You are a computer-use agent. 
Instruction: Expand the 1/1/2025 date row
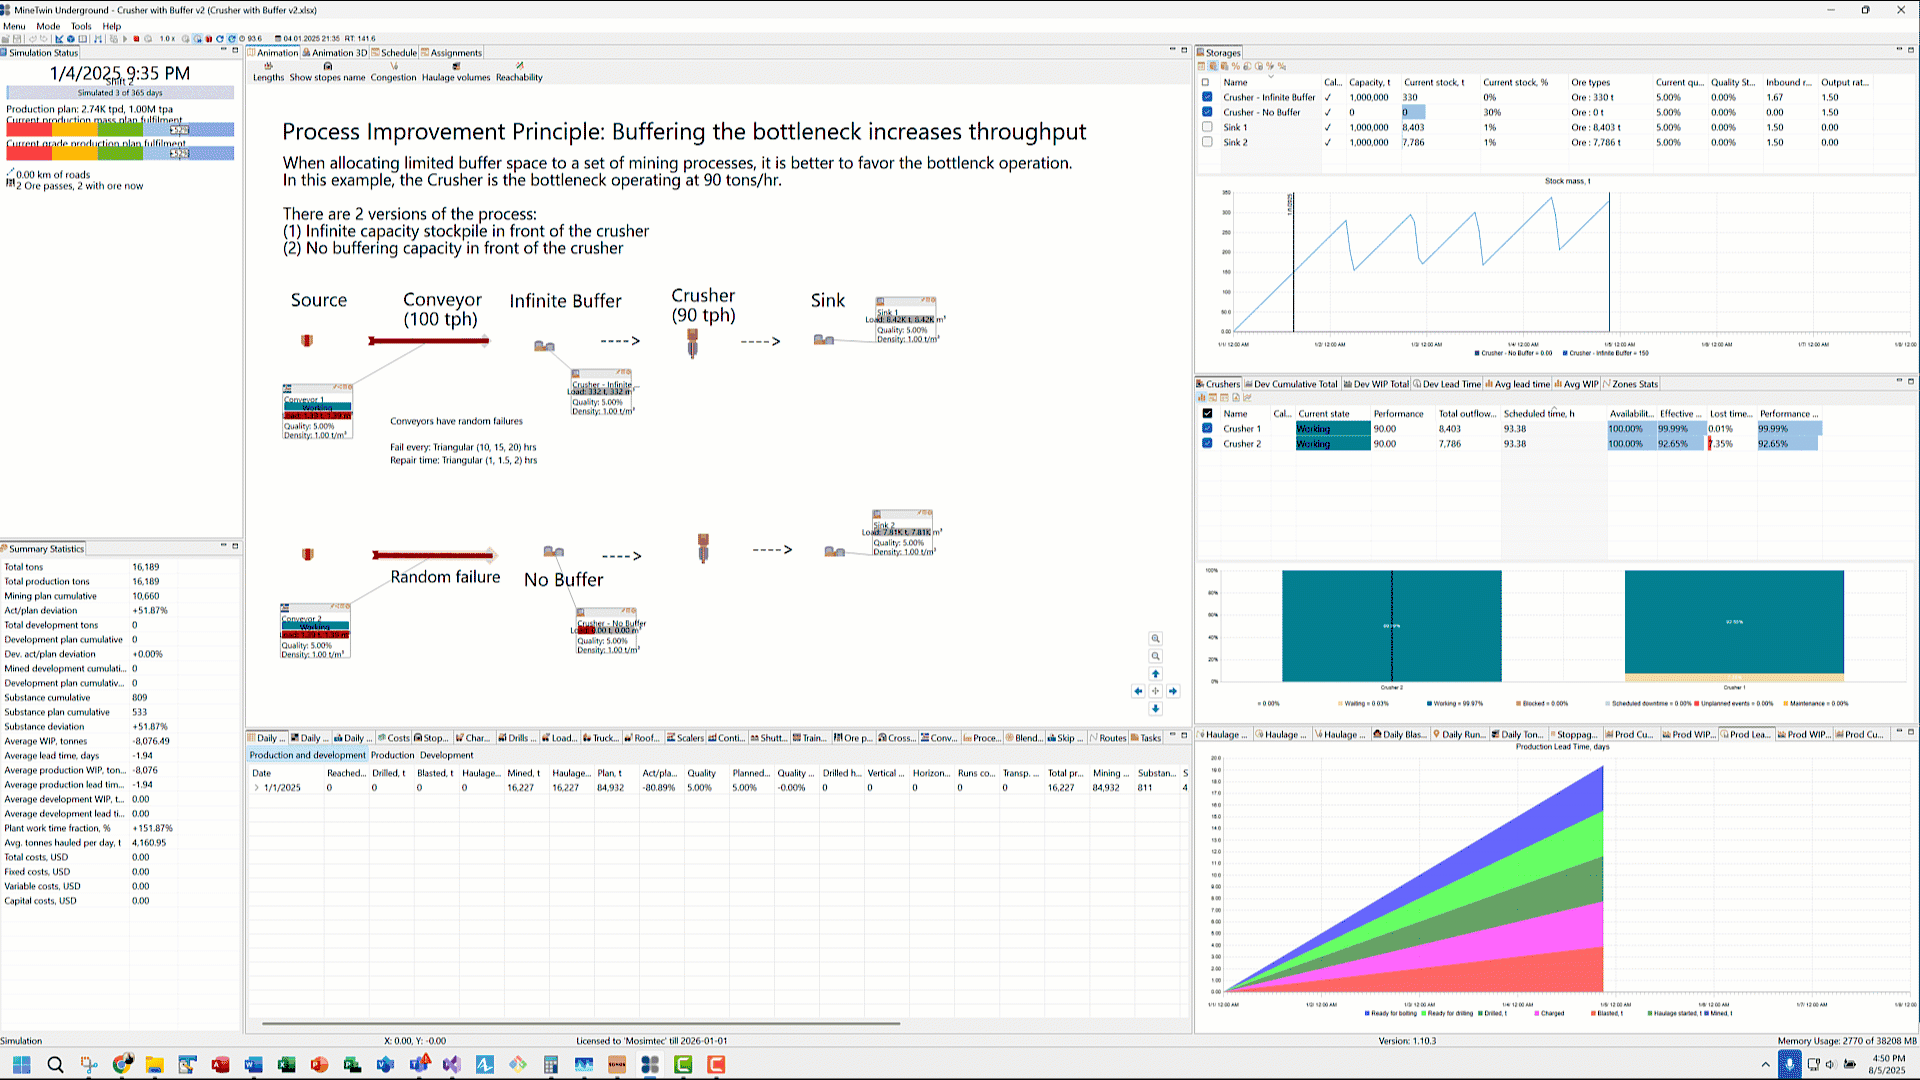click(256, 788)
